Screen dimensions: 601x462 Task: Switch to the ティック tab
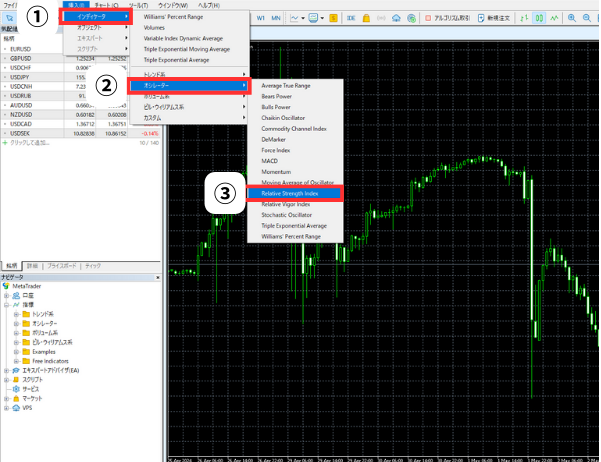tap(93, 265)
